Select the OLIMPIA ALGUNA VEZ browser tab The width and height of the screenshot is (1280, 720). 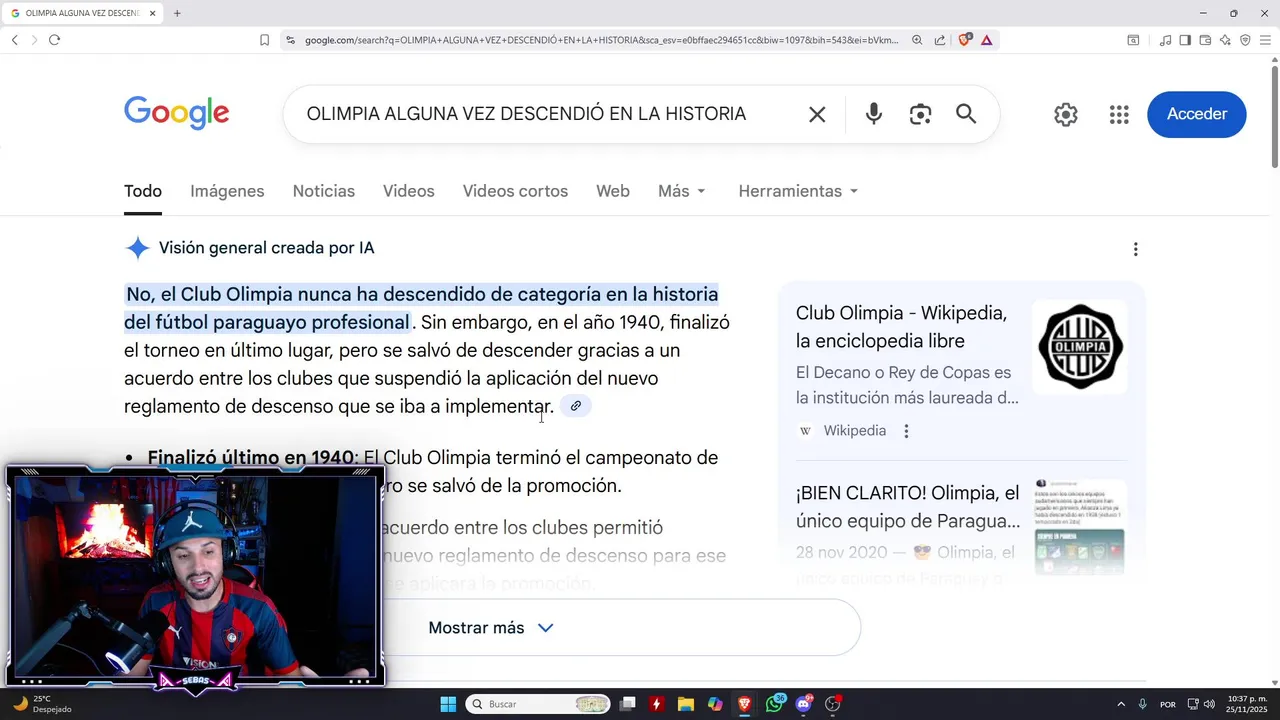[84, 13]
